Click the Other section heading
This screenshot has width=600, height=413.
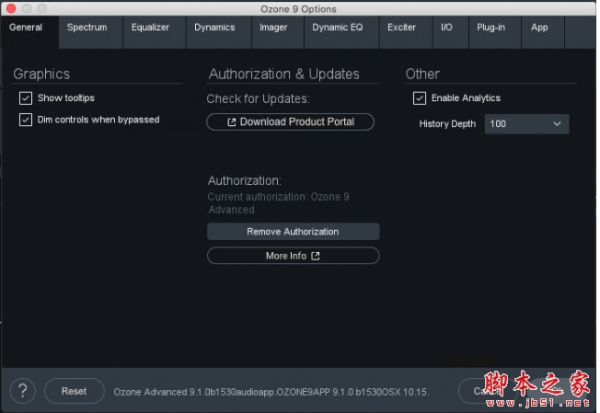[422, 74]
